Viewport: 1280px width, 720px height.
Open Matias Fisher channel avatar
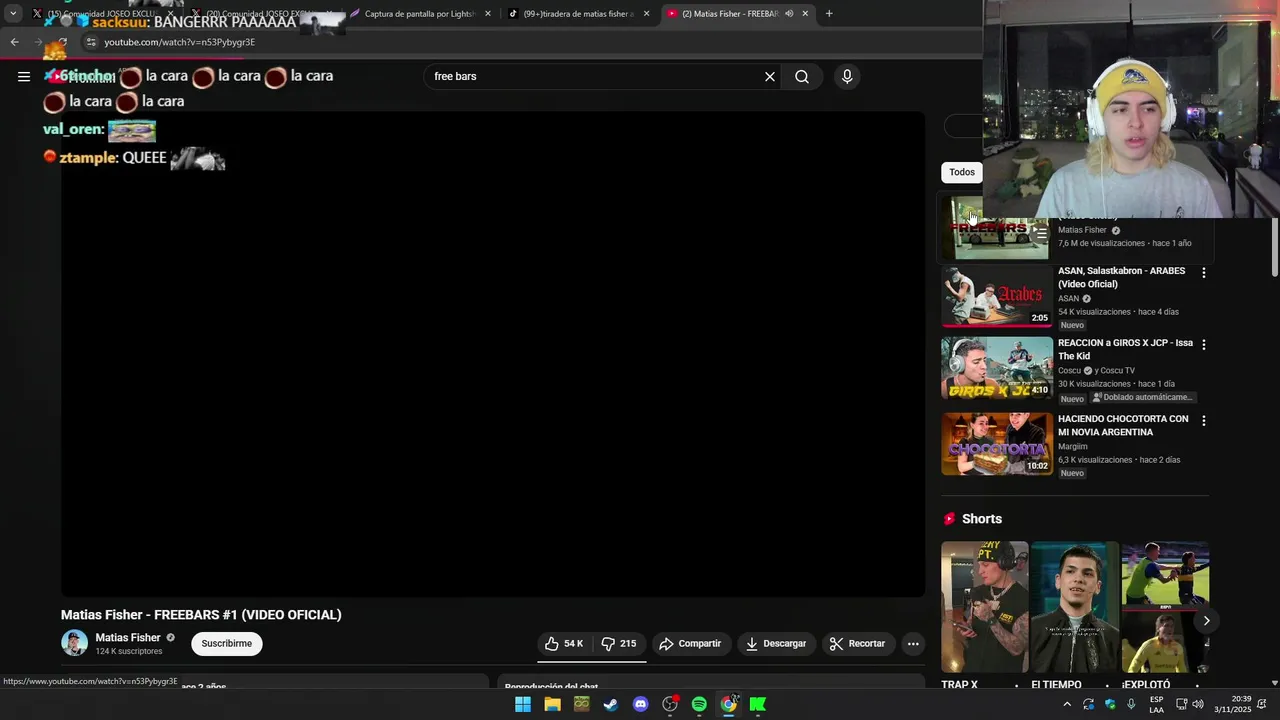[x=74, y=643]
